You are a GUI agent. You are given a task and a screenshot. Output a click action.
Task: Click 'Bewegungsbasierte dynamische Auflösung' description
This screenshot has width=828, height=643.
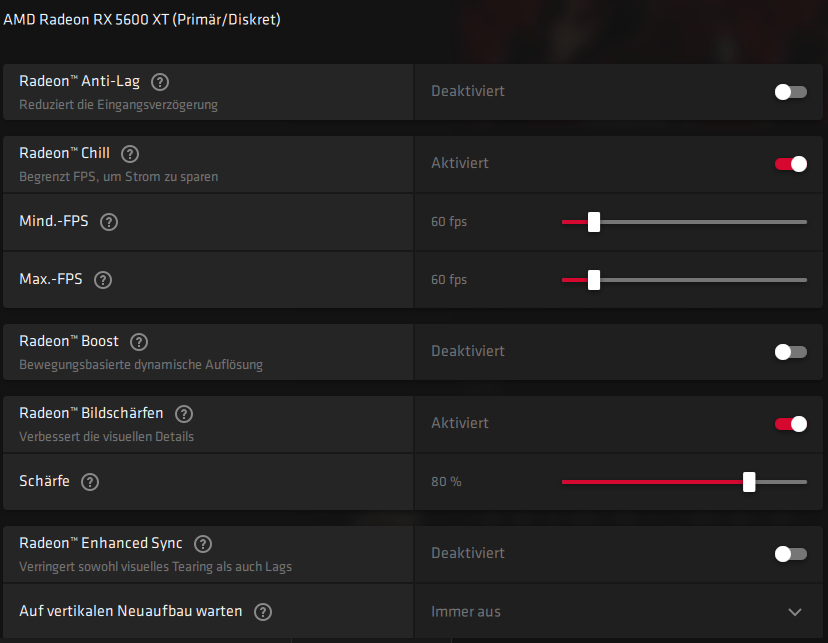pos(141,365)
